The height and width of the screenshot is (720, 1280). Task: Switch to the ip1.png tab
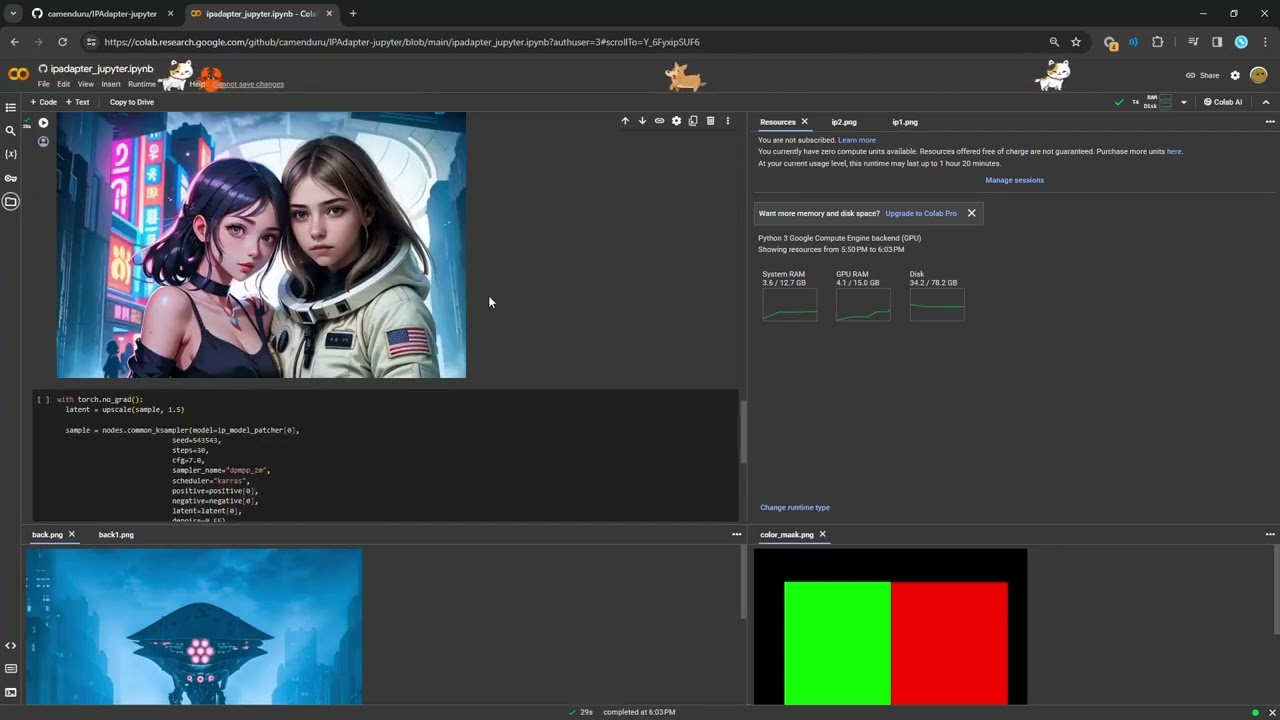[905, 122]
